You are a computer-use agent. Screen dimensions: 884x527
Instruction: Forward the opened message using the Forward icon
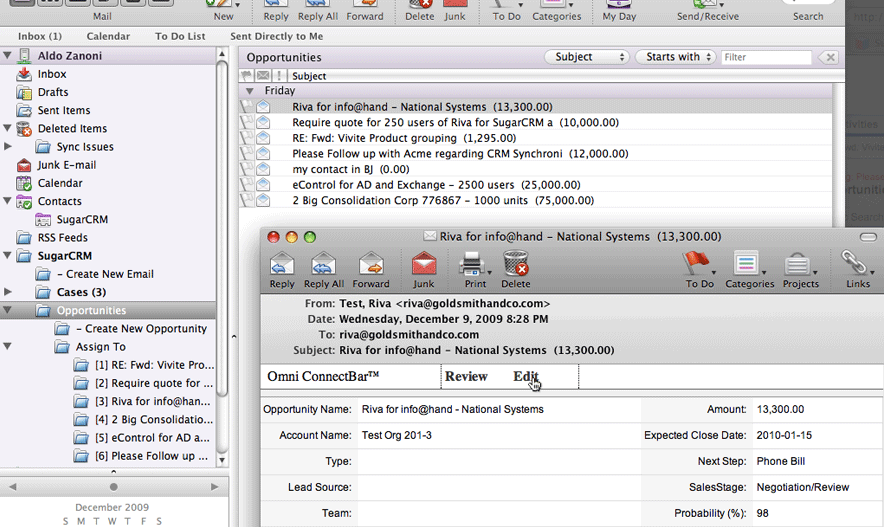(x=370, y=266)
